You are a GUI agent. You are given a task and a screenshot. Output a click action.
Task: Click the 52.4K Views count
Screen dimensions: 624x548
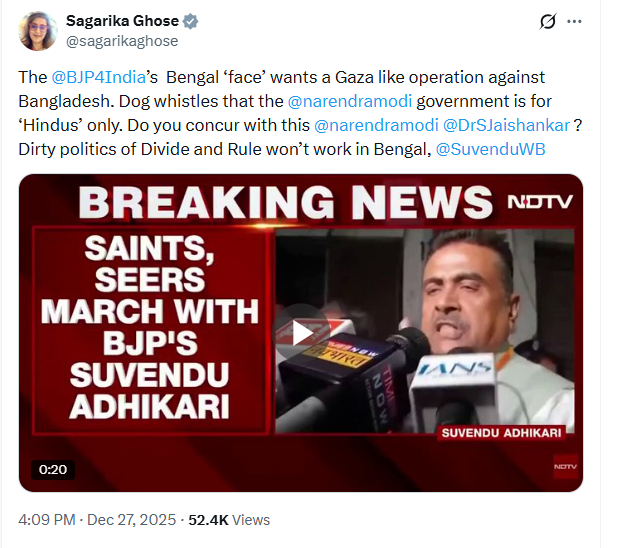point(230,520)
